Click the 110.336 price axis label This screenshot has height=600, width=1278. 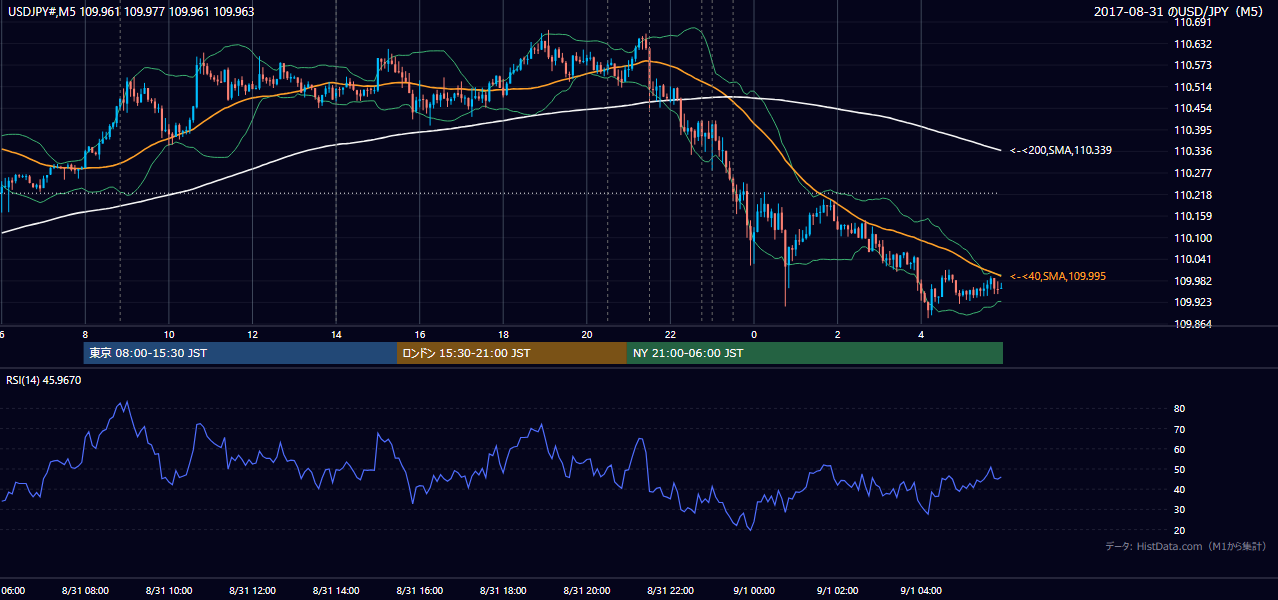(x=1193, y=152)
